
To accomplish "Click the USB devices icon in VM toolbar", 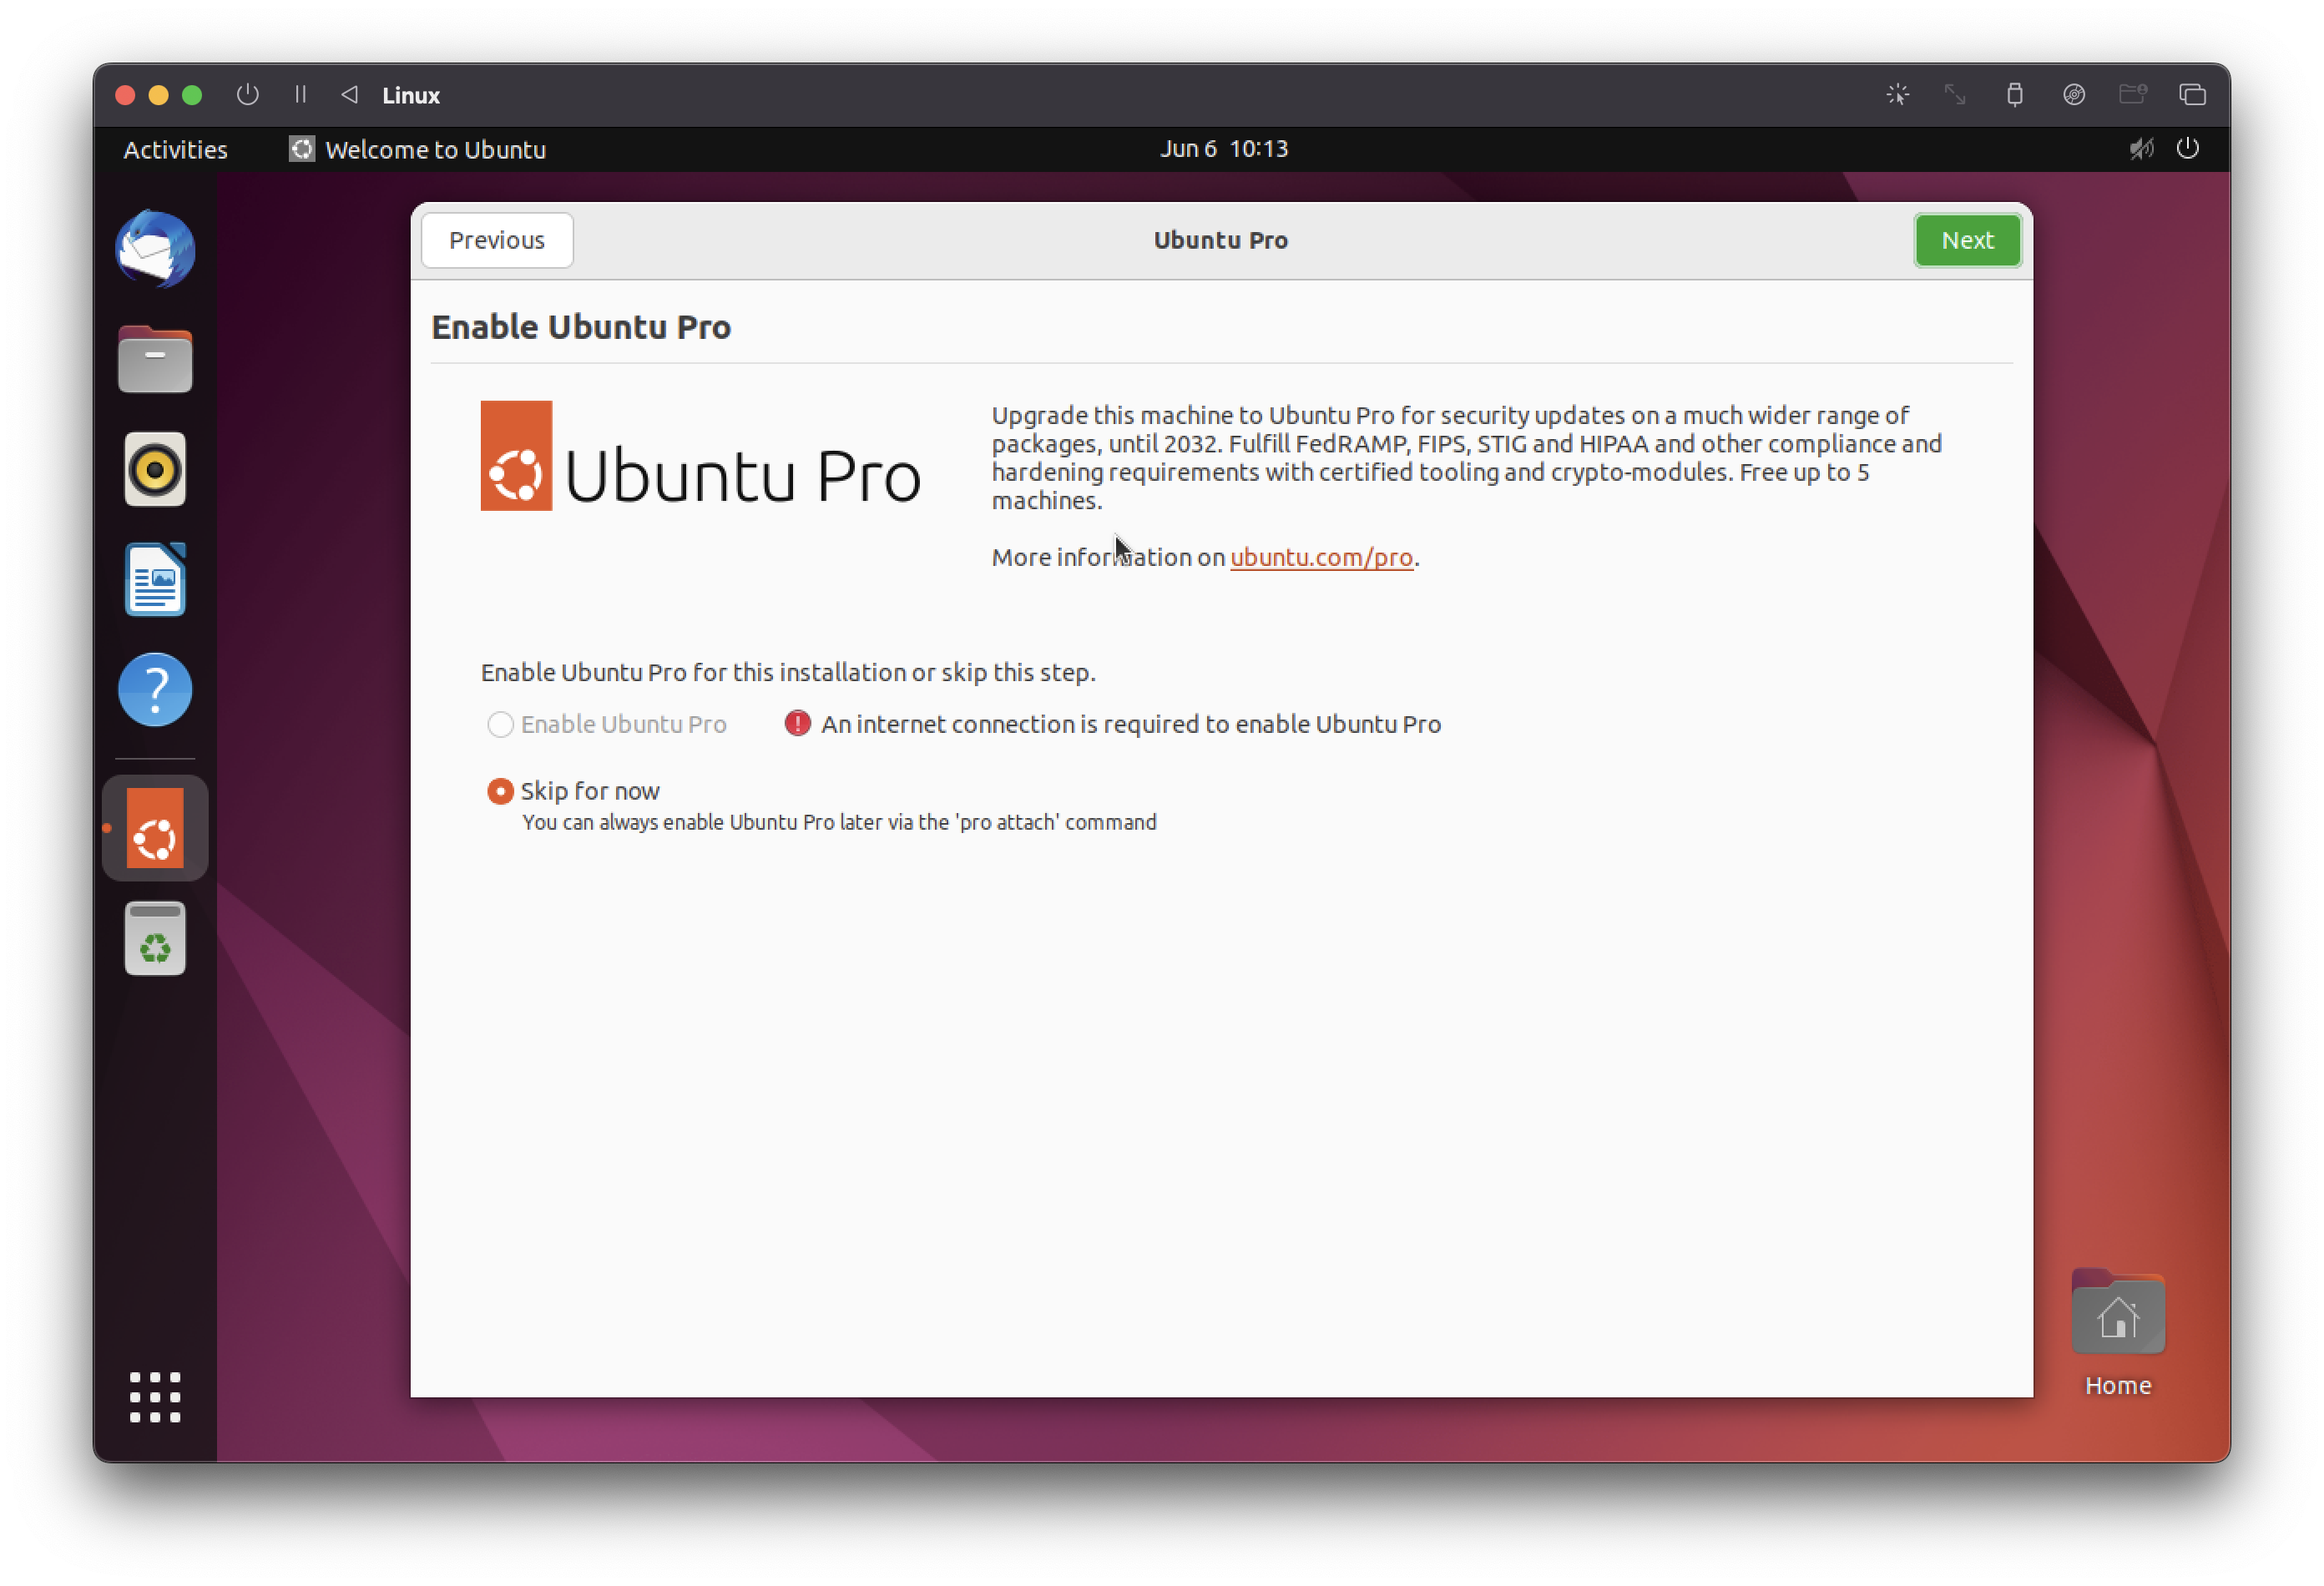I will tap(2014, 95).
